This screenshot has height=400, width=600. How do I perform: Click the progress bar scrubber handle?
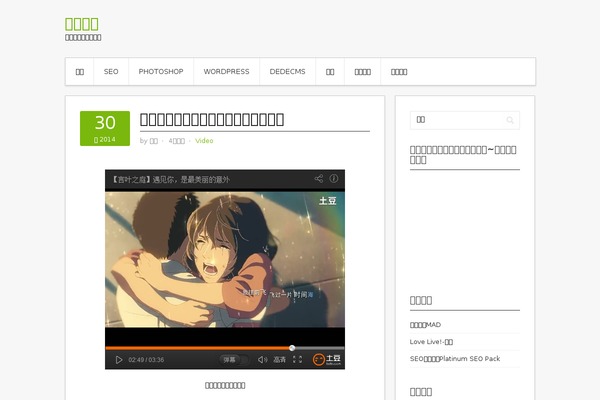pos(292,348)
